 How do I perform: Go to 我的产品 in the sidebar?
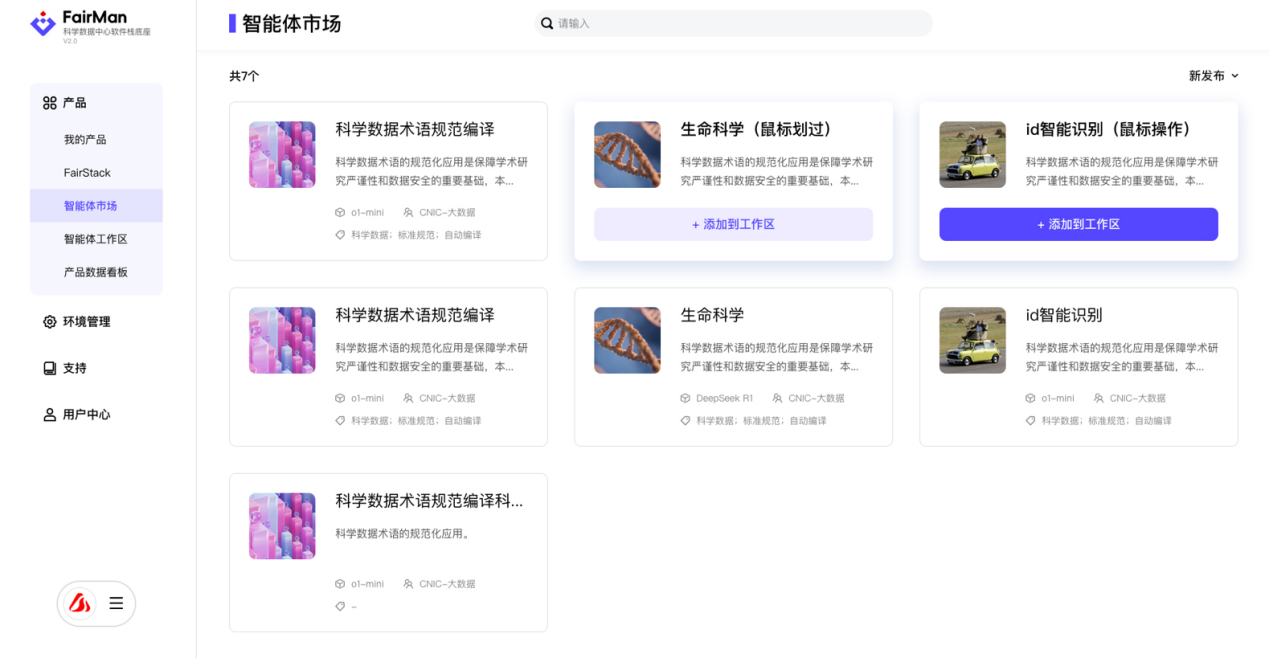click(85, 140)
